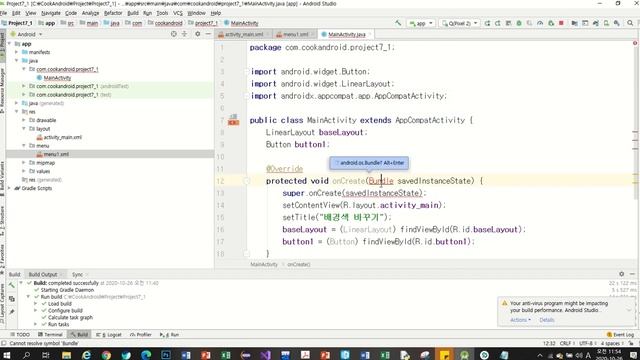Viewport: 640px width, 360px height.
Task: Open Build Variants side tool window
Action: tap(2, 180)
